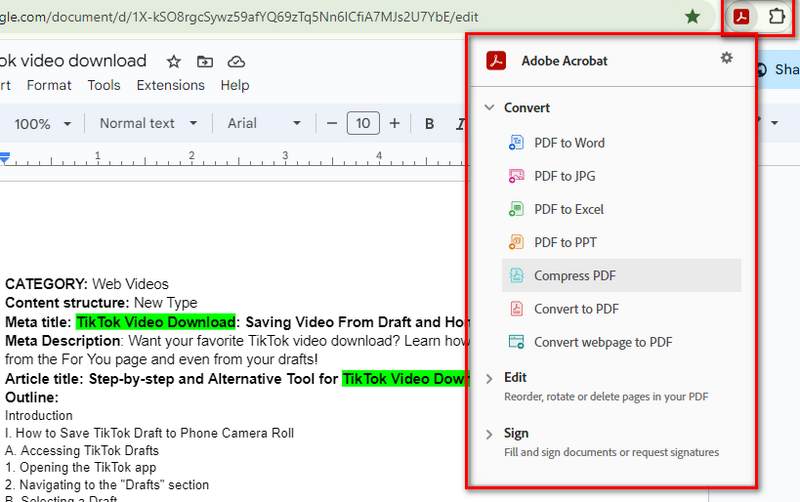The width and height of the screenshot is (800, 502).
Task: Click the document title text
Action: tap(73, 61)
